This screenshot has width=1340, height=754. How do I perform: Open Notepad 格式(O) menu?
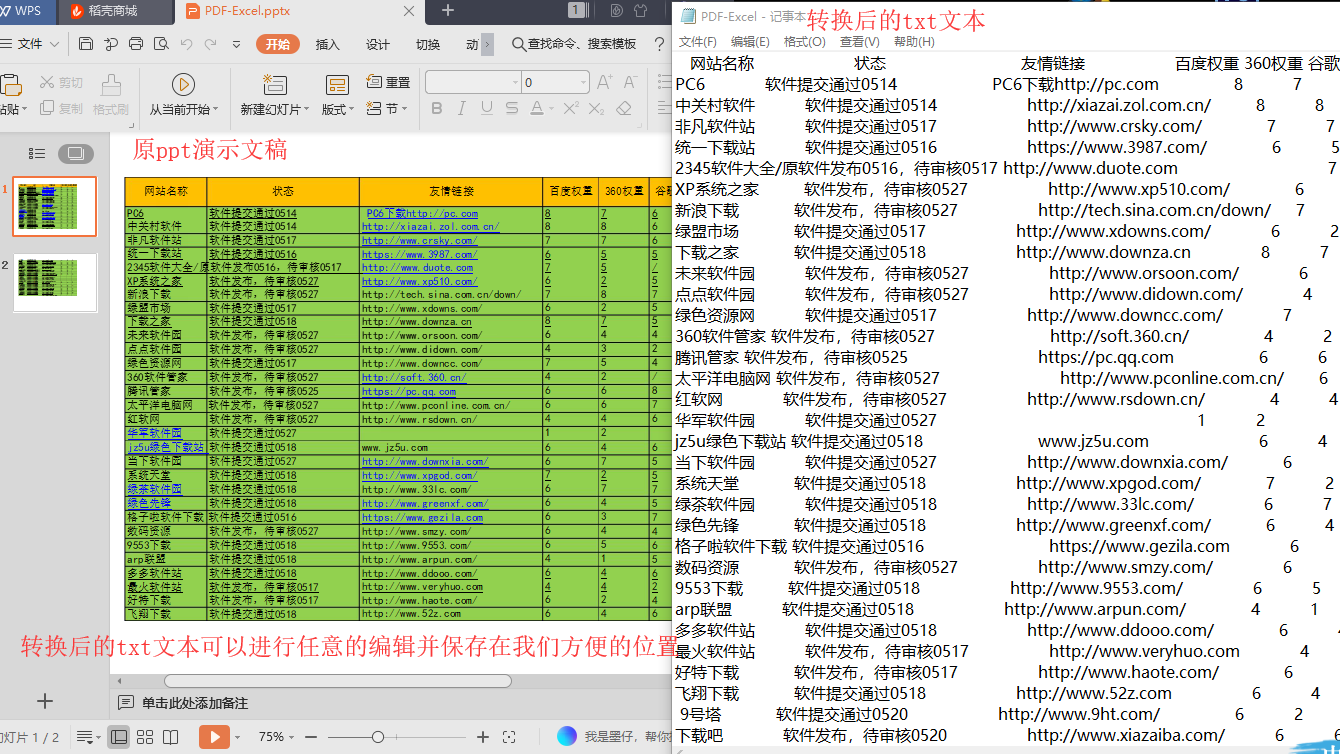click(x=805, y=42)
